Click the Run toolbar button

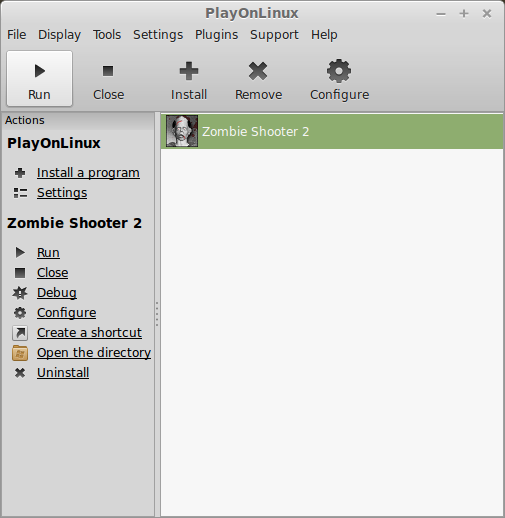(39, 78)
